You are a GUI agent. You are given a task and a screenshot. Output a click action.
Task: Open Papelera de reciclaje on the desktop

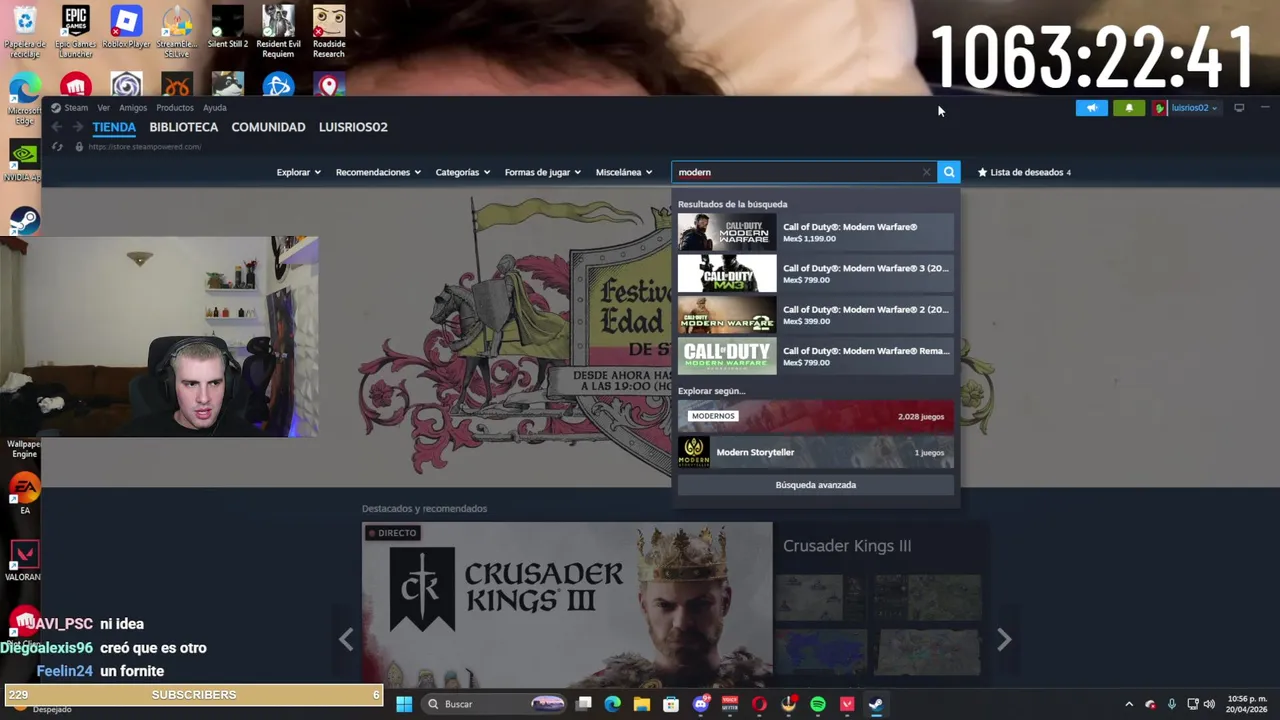click(24, 31)
